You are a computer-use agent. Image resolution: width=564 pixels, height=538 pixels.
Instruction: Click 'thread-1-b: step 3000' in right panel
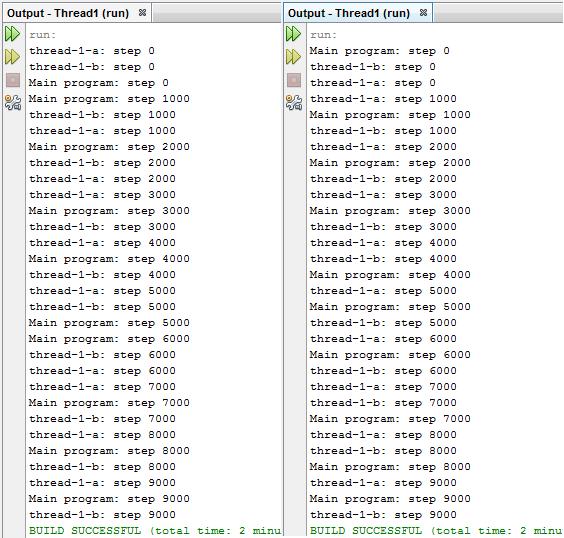pyautogui.click(x=383, y=227)
